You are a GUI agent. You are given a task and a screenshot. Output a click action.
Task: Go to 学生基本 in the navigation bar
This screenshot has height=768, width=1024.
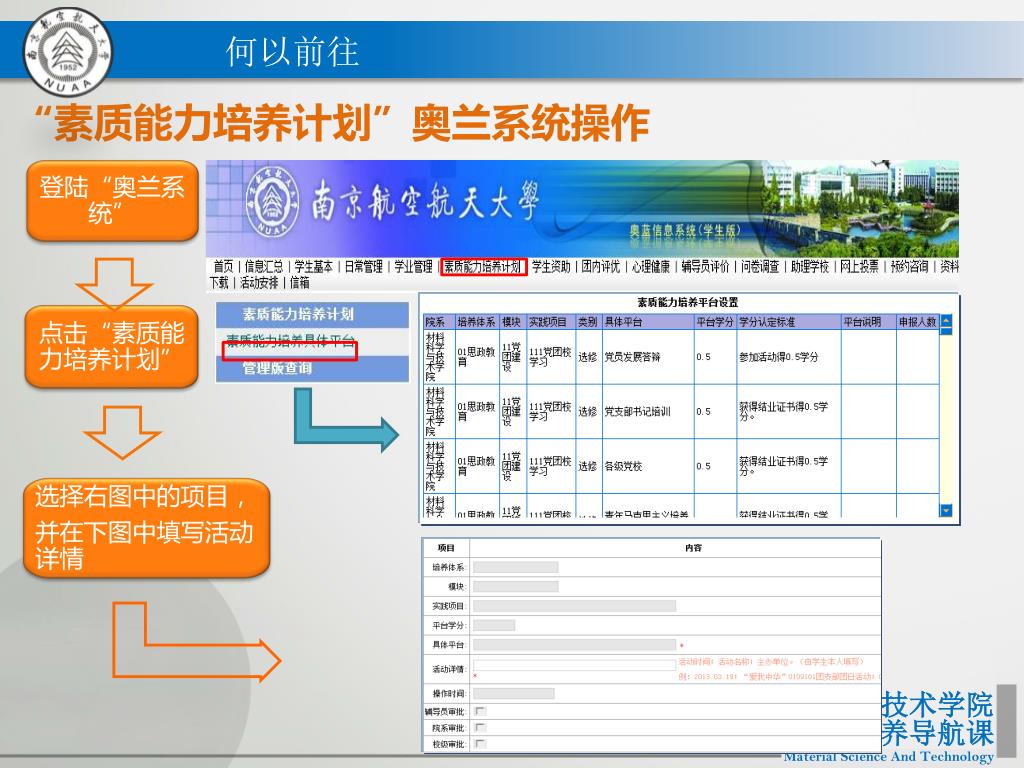click(x=313, y=266)
